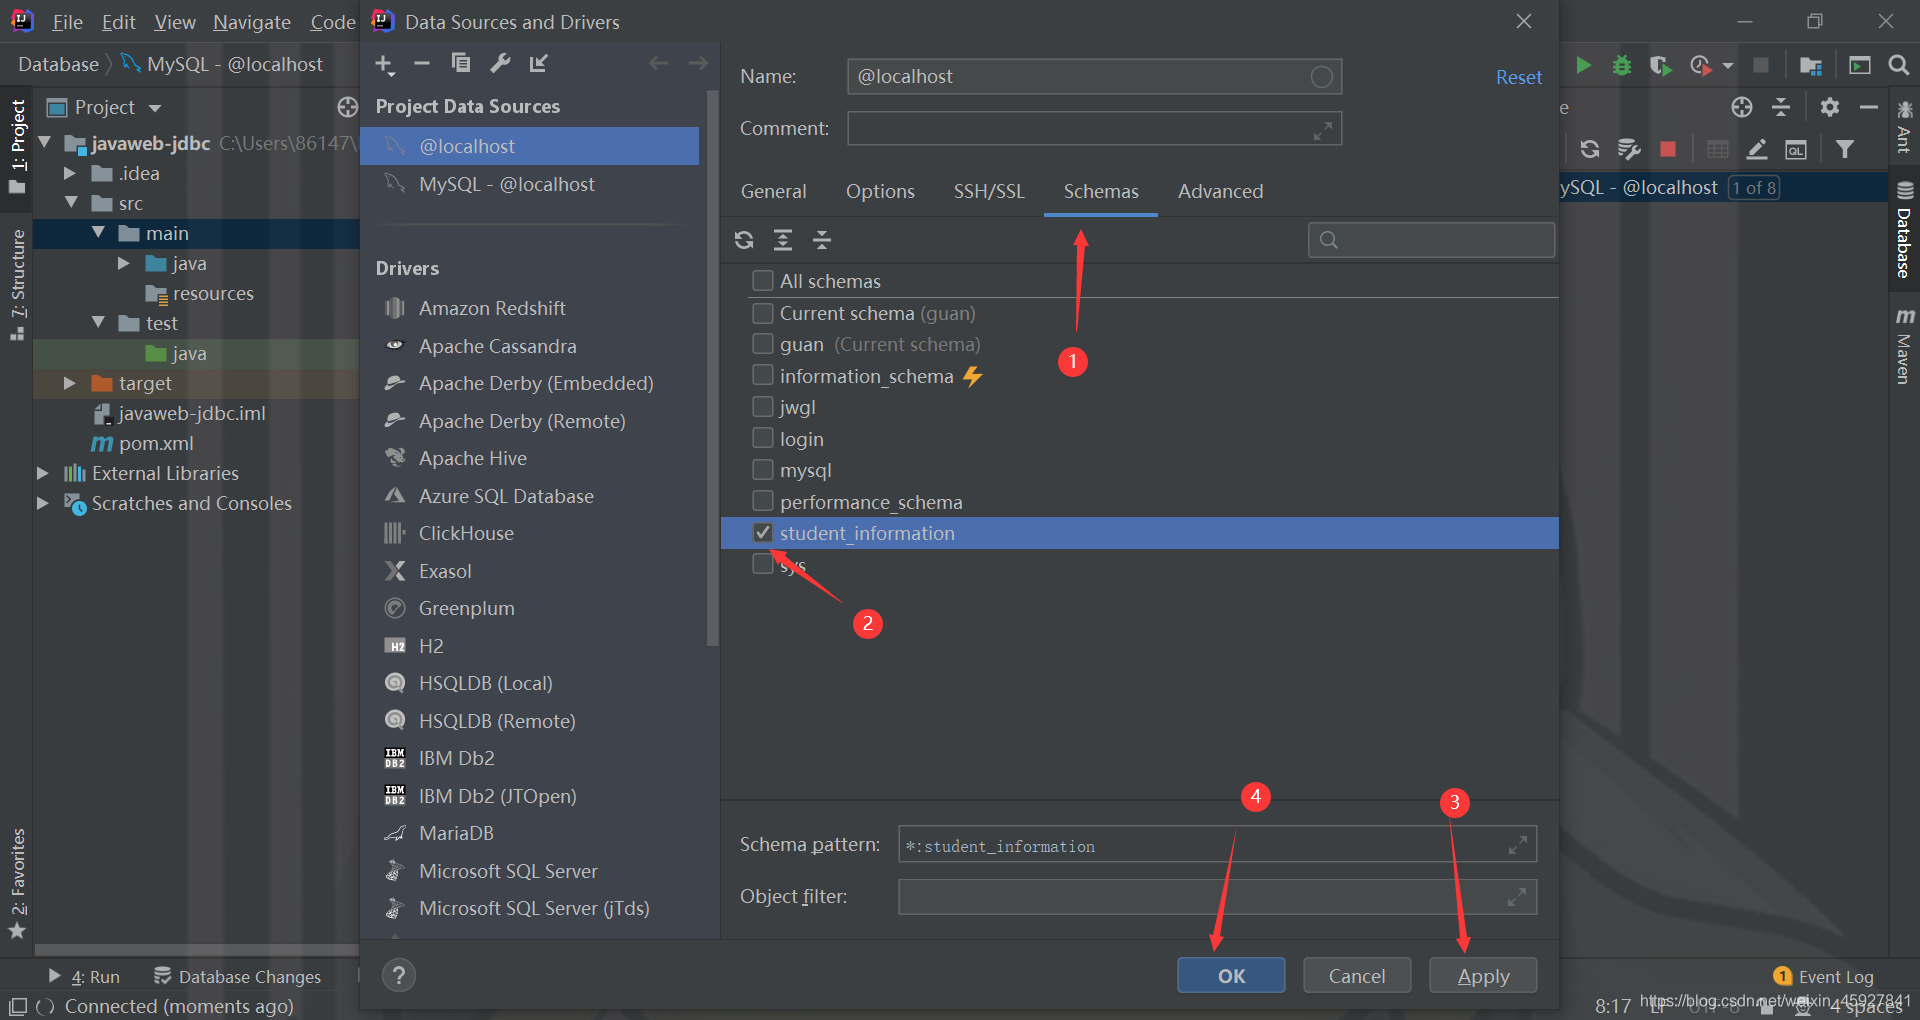Open pom.xml in project tree
The image size is (1920, 1020).
155,443
